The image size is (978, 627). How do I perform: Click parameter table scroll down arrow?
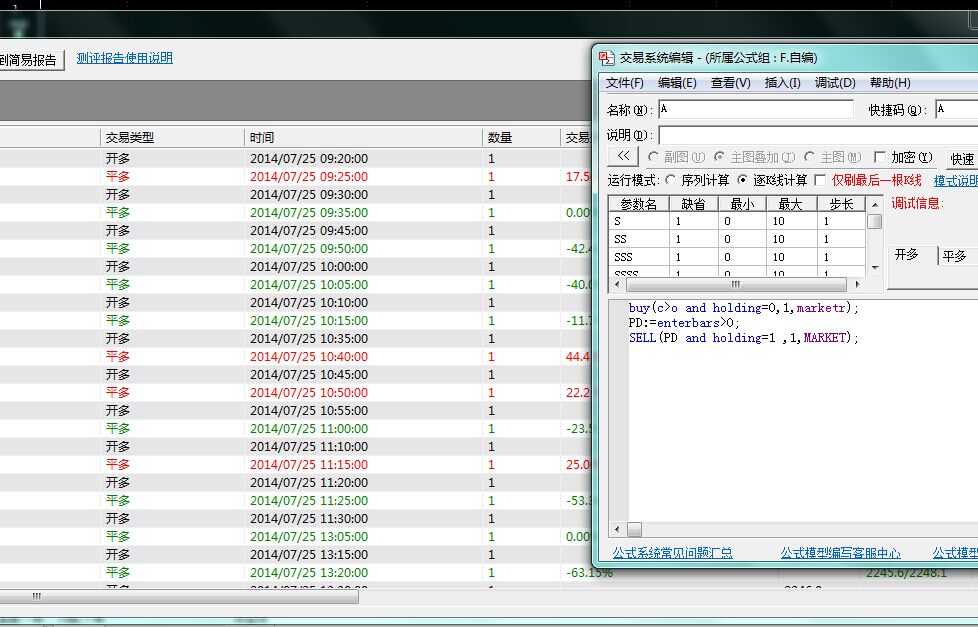coord(875,268)
